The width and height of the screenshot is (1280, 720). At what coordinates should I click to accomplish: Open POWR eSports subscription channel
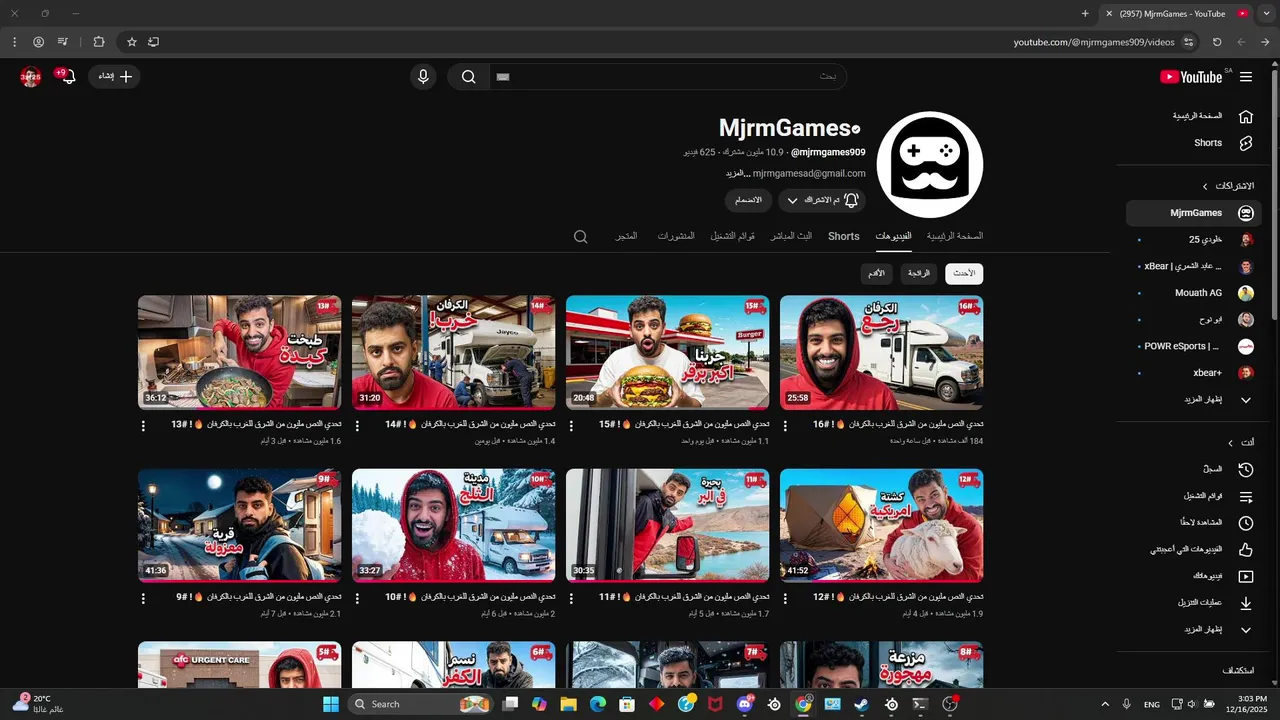pyautogui.click(x=1194, y=346)
